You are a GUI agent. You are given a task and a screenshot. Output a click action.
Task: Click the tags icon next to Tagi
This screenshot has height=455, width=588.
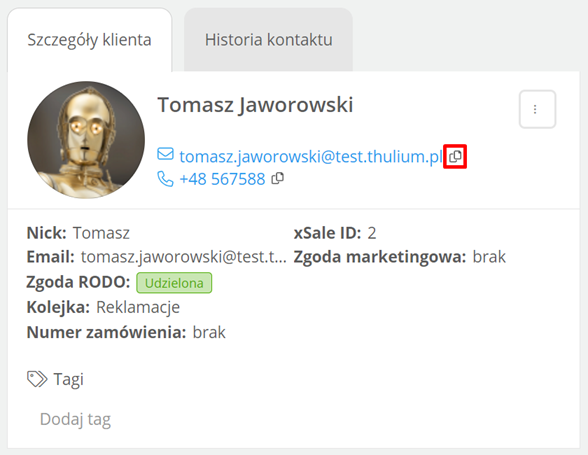(x=37, y=379)
